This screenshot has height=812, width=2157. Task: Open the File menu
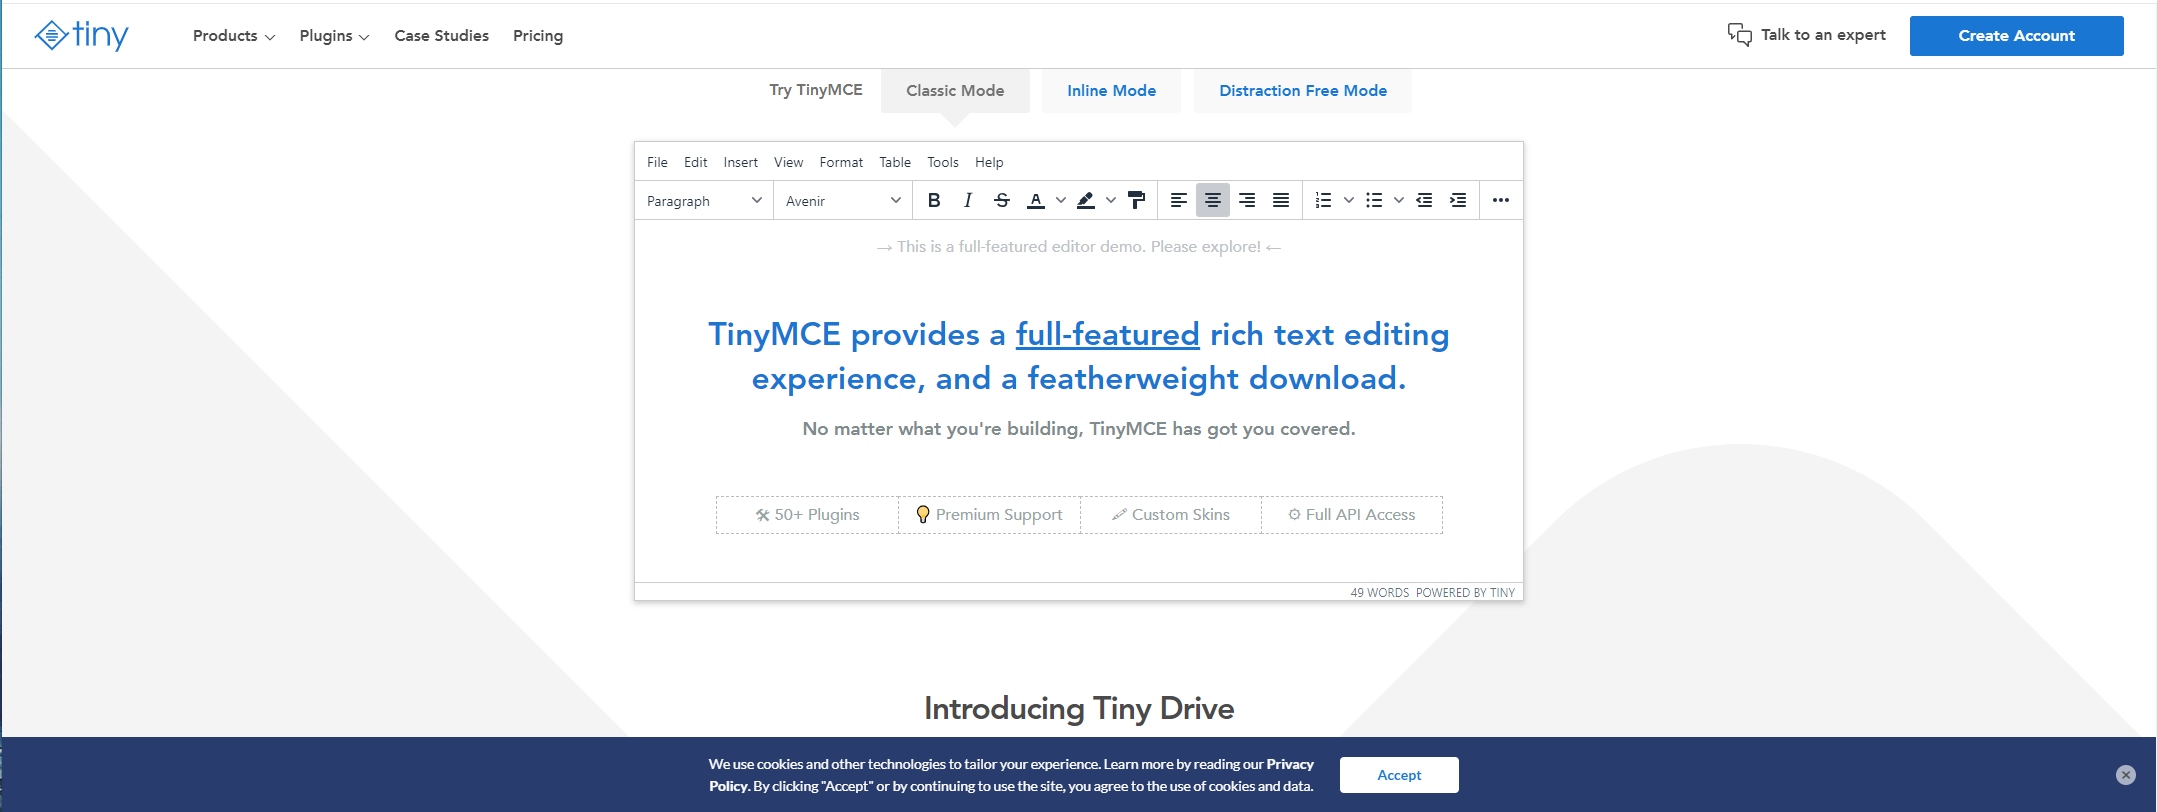coord(657,162)
